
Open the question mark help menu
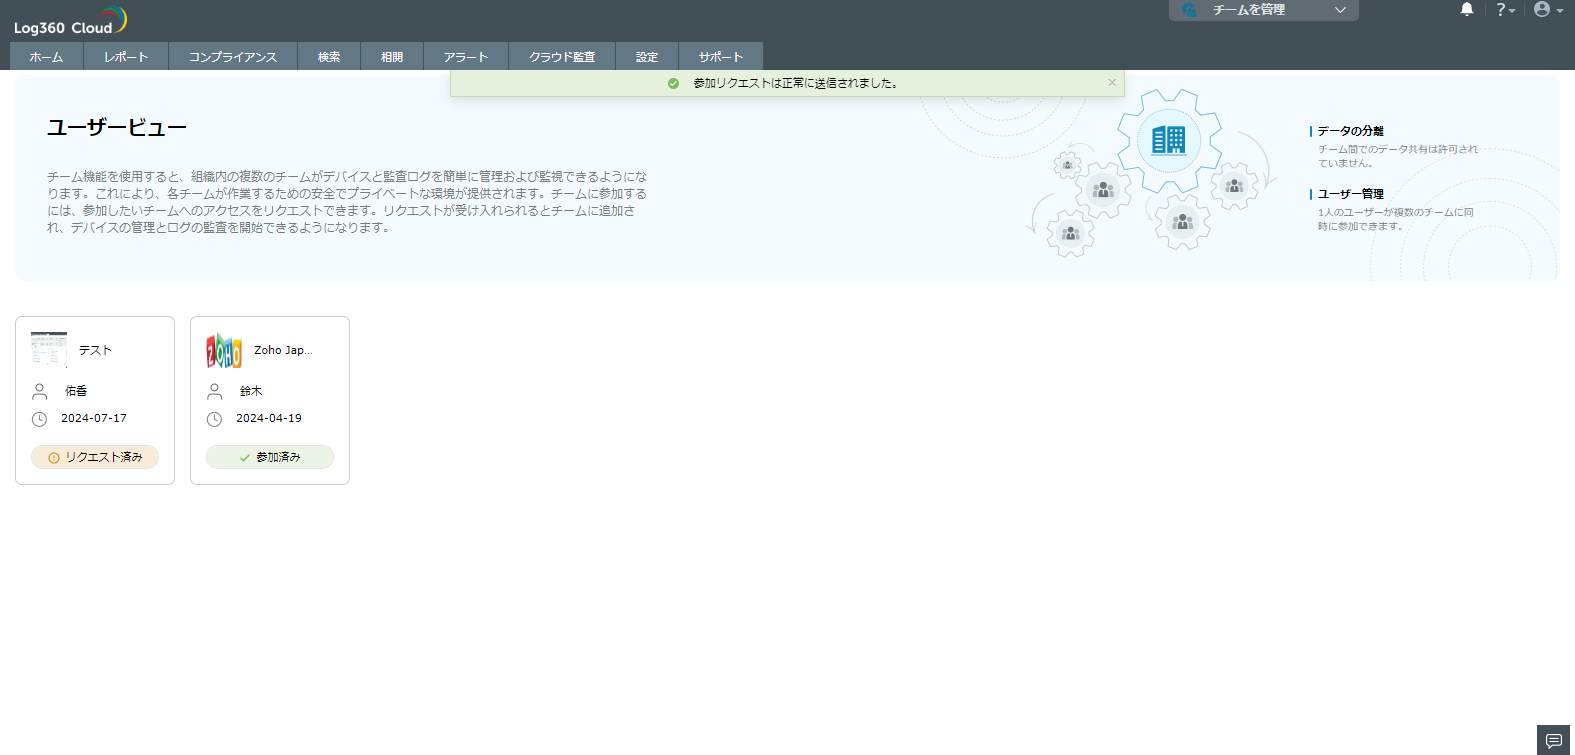coord(1505,10)
